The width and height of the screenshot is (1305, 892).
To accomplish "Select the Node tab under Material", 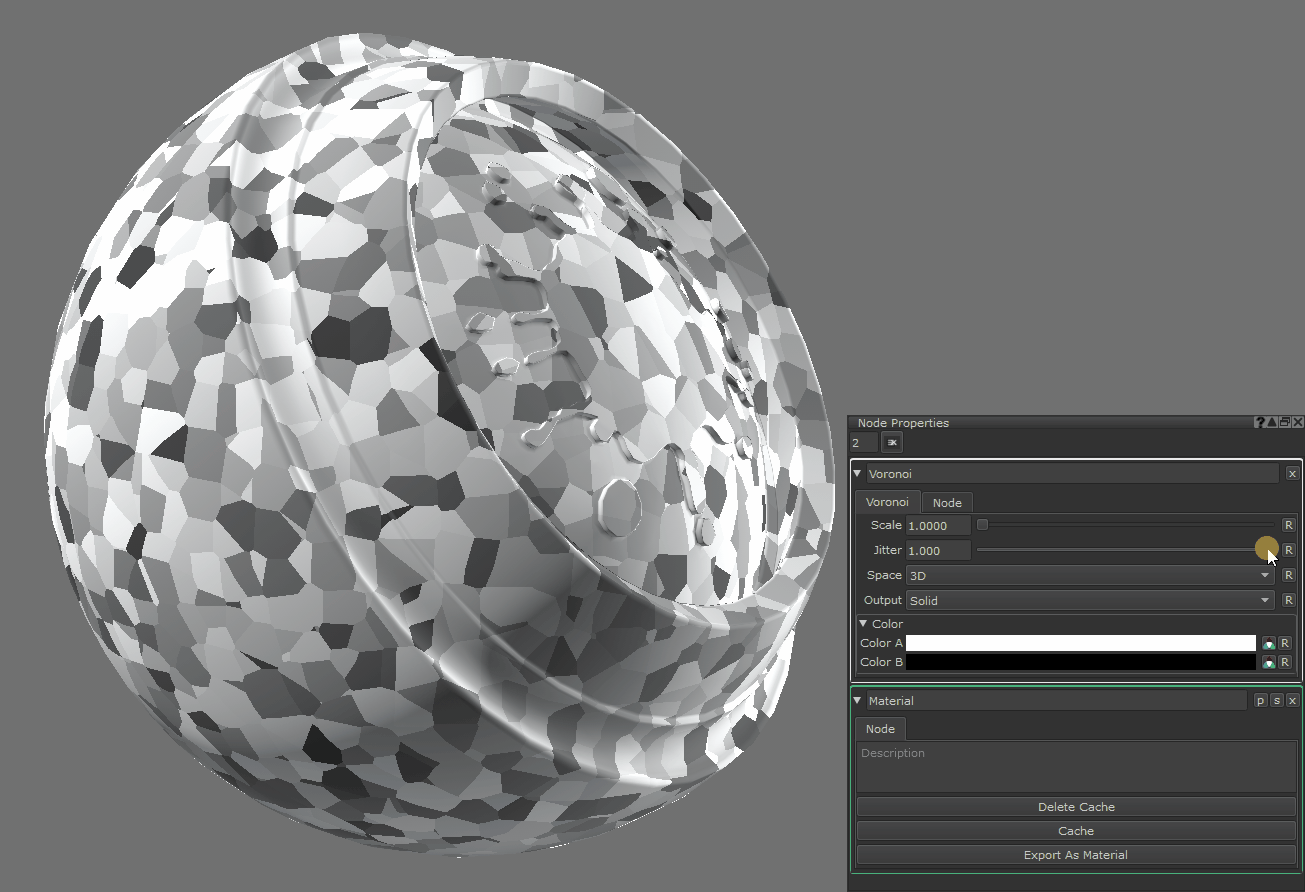I will coord(880,729).
